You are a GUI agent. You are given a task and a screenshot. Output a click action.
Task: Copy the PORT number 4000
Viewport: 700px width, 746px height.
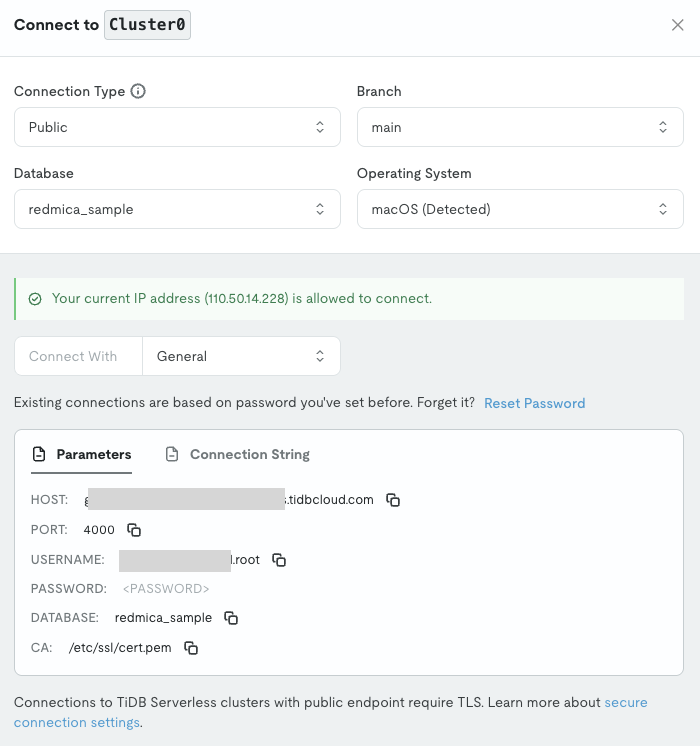pos(133,530)
